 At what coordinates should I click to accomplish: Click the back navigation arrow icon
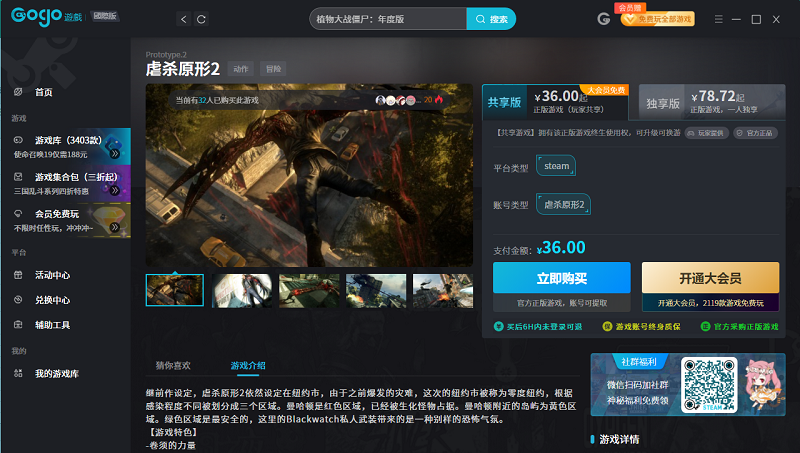[184, 19]
